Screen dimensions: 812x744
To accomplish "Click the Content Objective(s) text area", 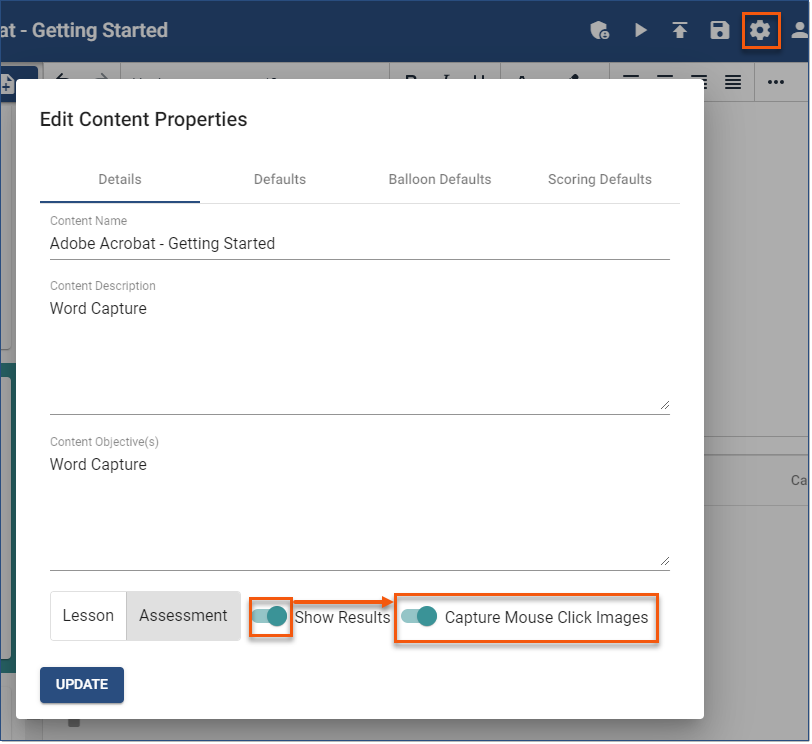I will (x=360, y=512).
